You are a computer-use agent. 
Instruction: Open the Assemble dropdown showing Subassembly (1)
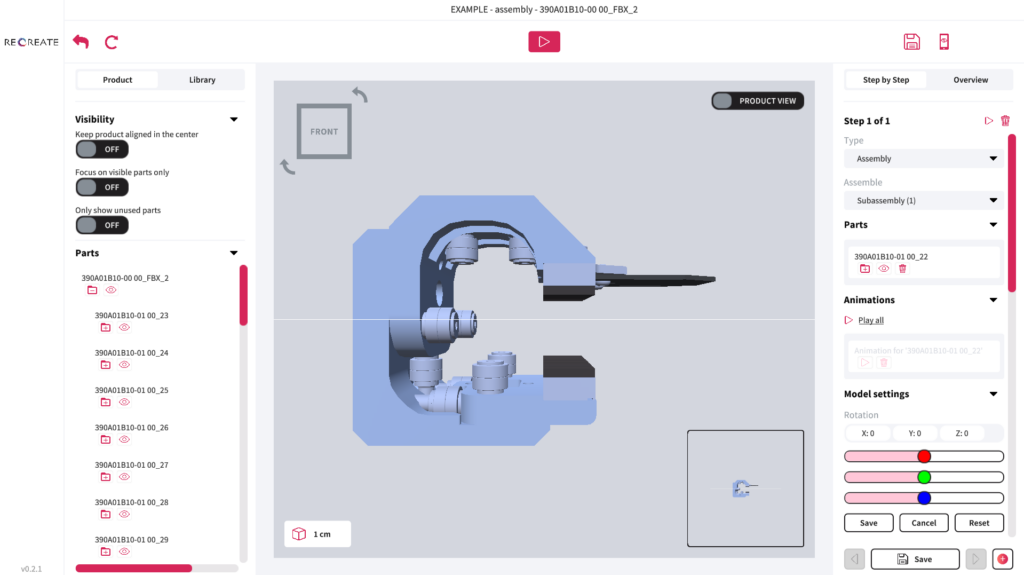click(x=921, y=201)
